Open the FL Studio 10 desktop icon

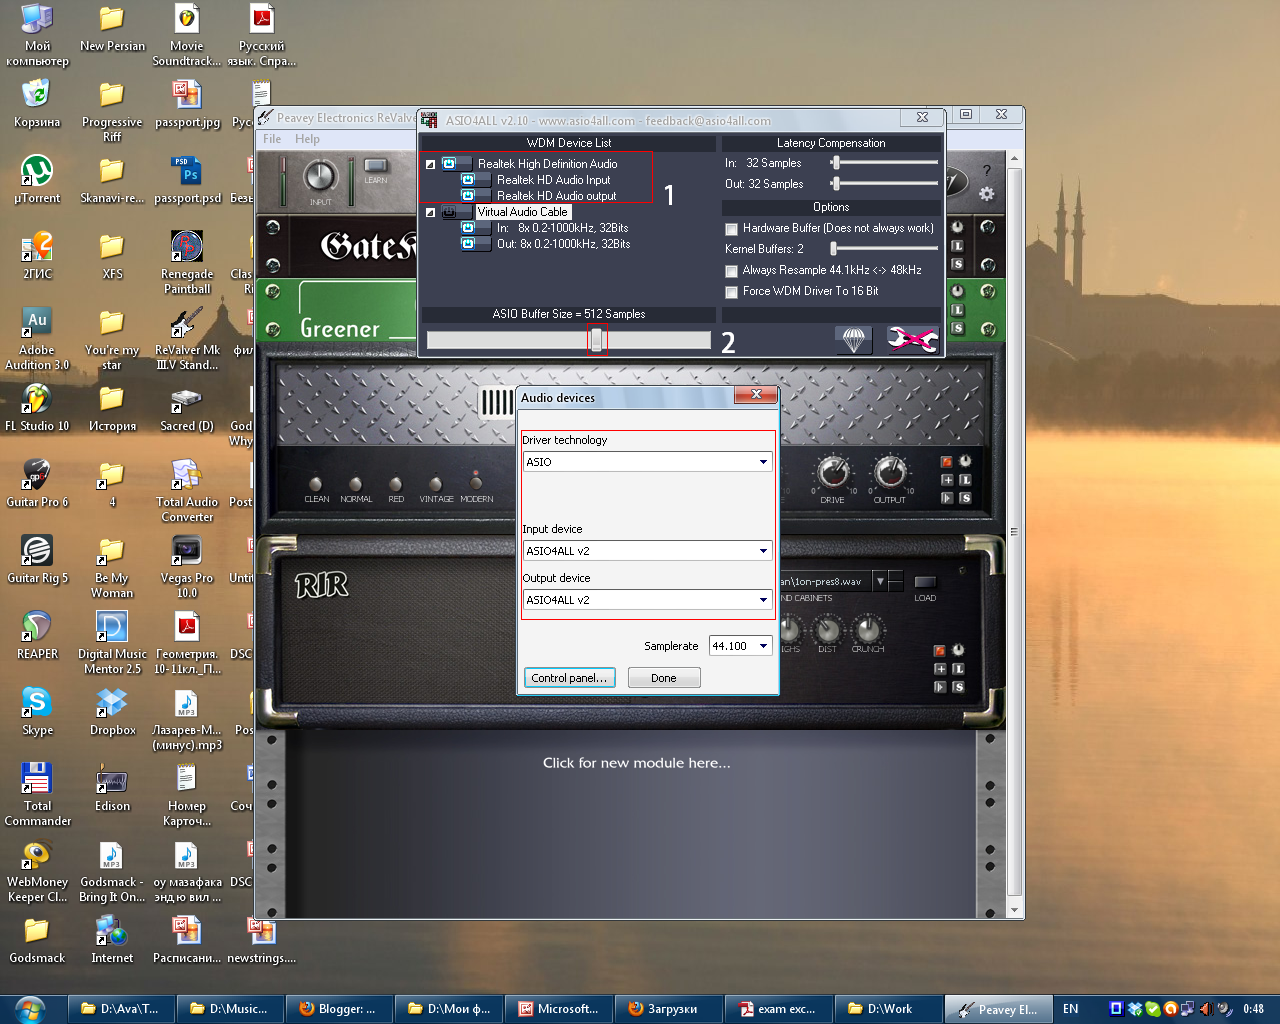tap(37, 408)
